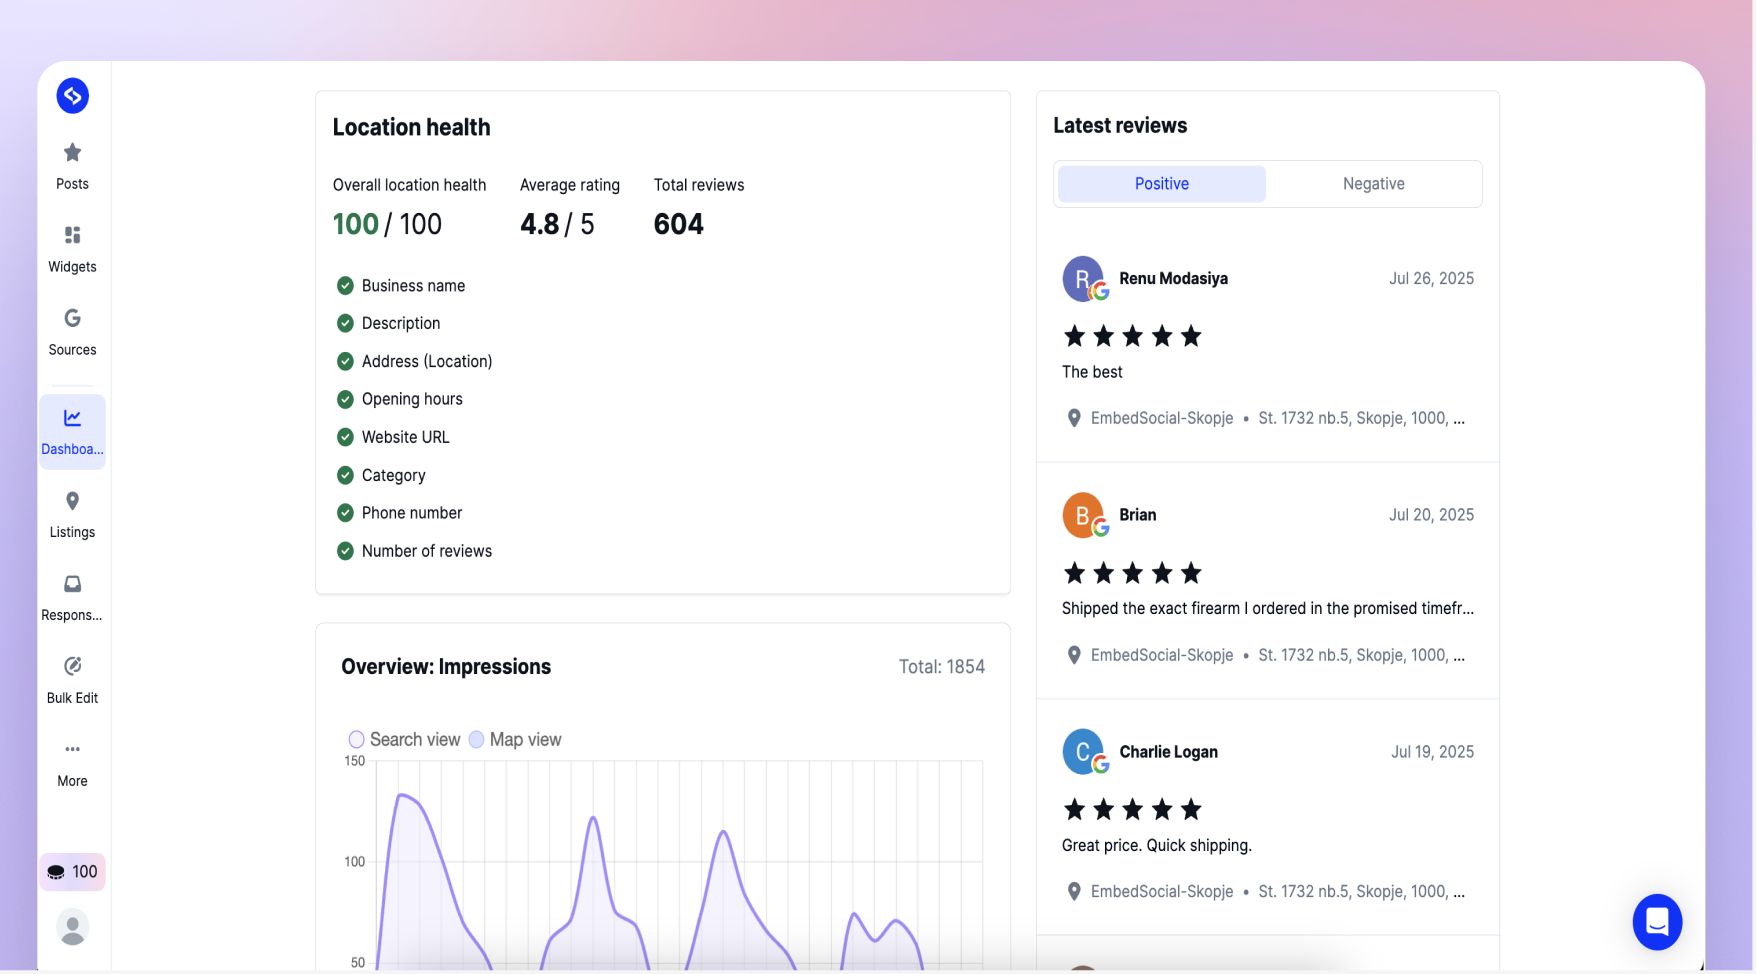
Task: Open the credits balance showing 100
Action: click(x=72, y=872)
